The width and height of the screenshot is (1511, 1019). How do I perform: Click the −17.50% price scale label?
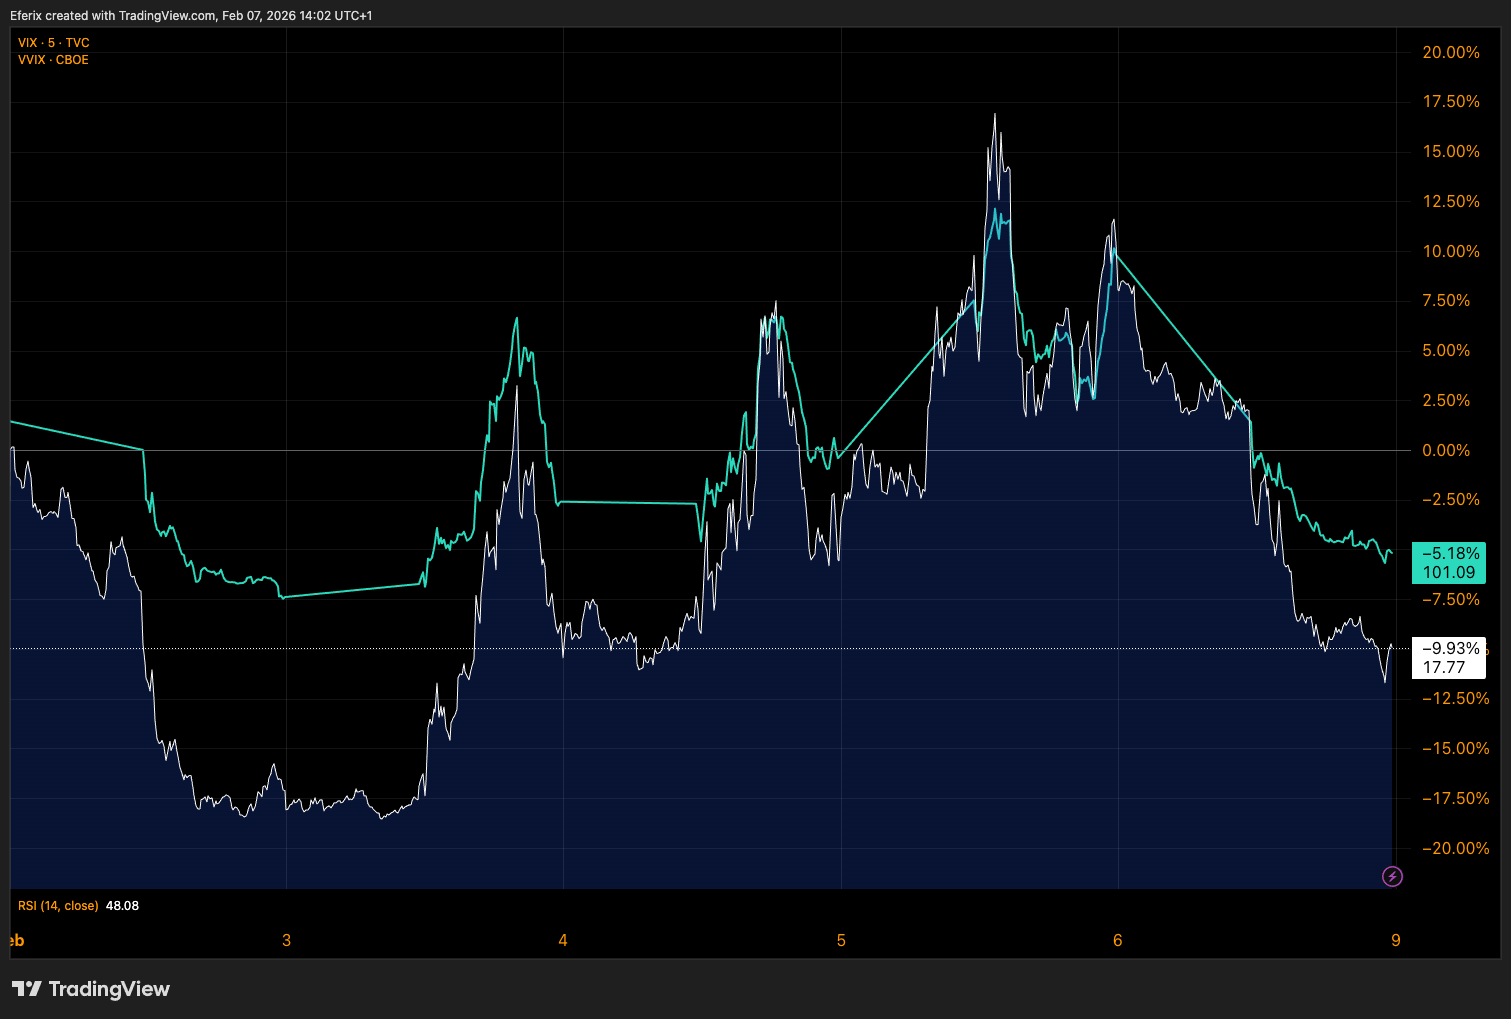[x=1456, y=798]
